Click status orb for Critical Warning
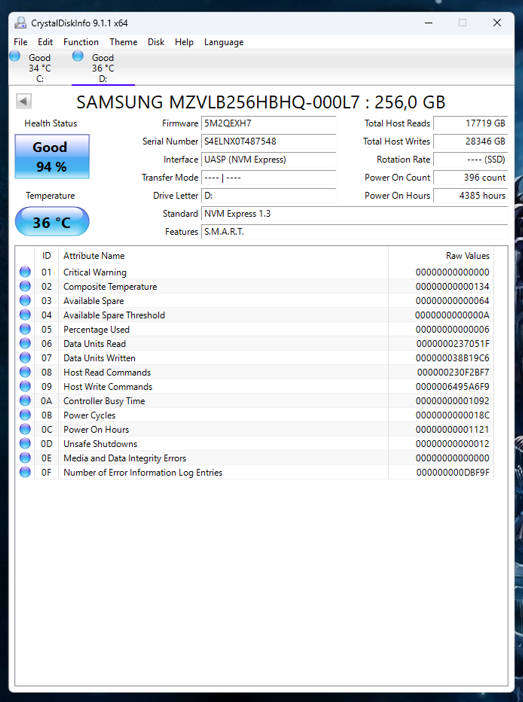523x702 pixels. pyautogui.click(x=25, y=272)
